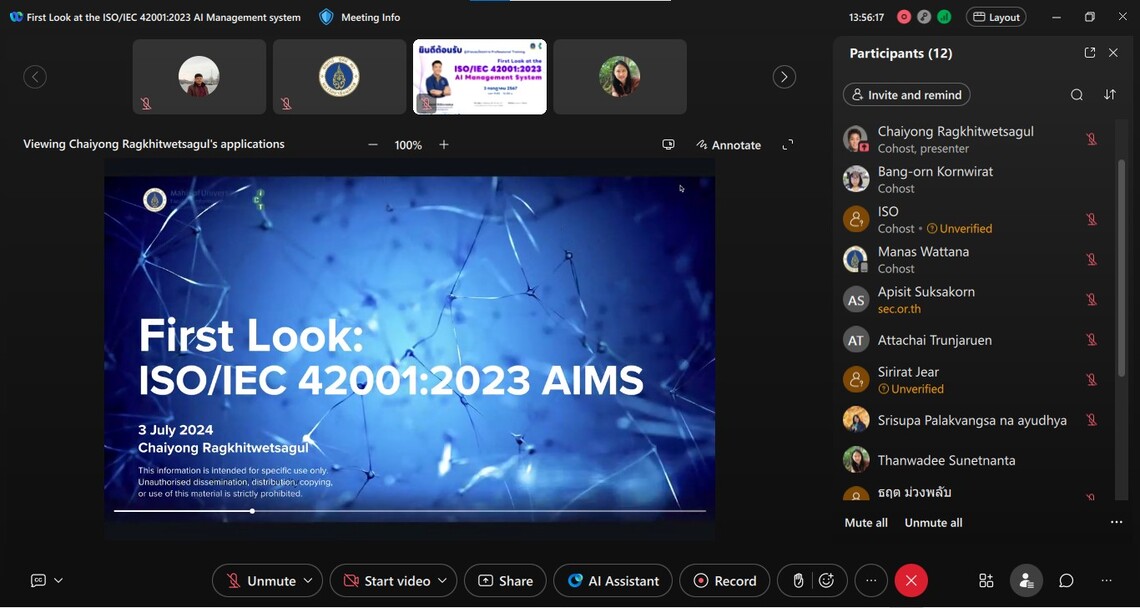Screen dimensions: 1140x608
Task: Open Meeting Info at the top
Action: [360, 17]
